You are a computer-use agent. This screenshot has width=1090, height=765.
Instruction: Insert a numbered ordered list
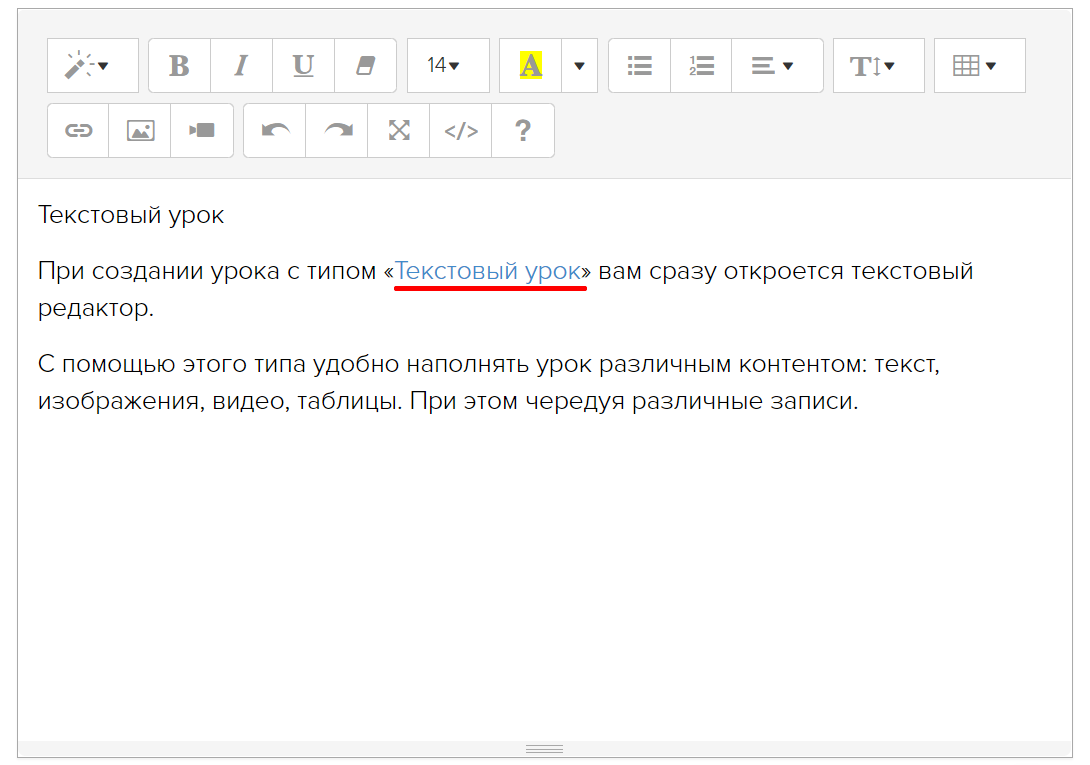click(x=701, y=66)
